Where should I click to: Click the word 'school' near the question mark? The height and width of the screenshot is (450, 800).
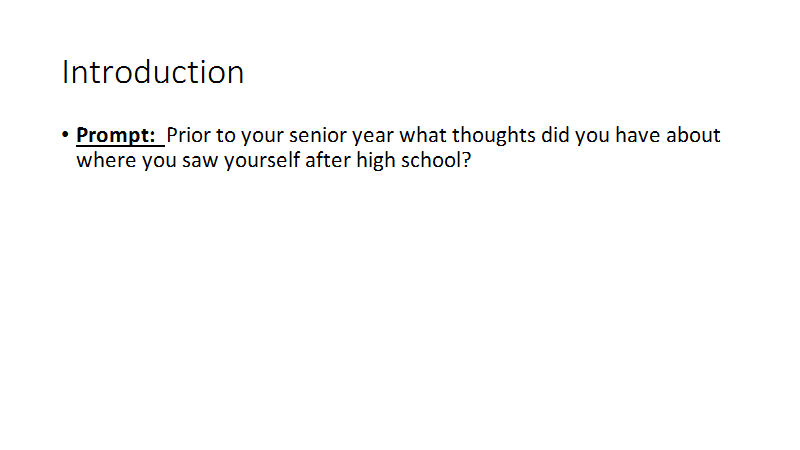(431, 160)
